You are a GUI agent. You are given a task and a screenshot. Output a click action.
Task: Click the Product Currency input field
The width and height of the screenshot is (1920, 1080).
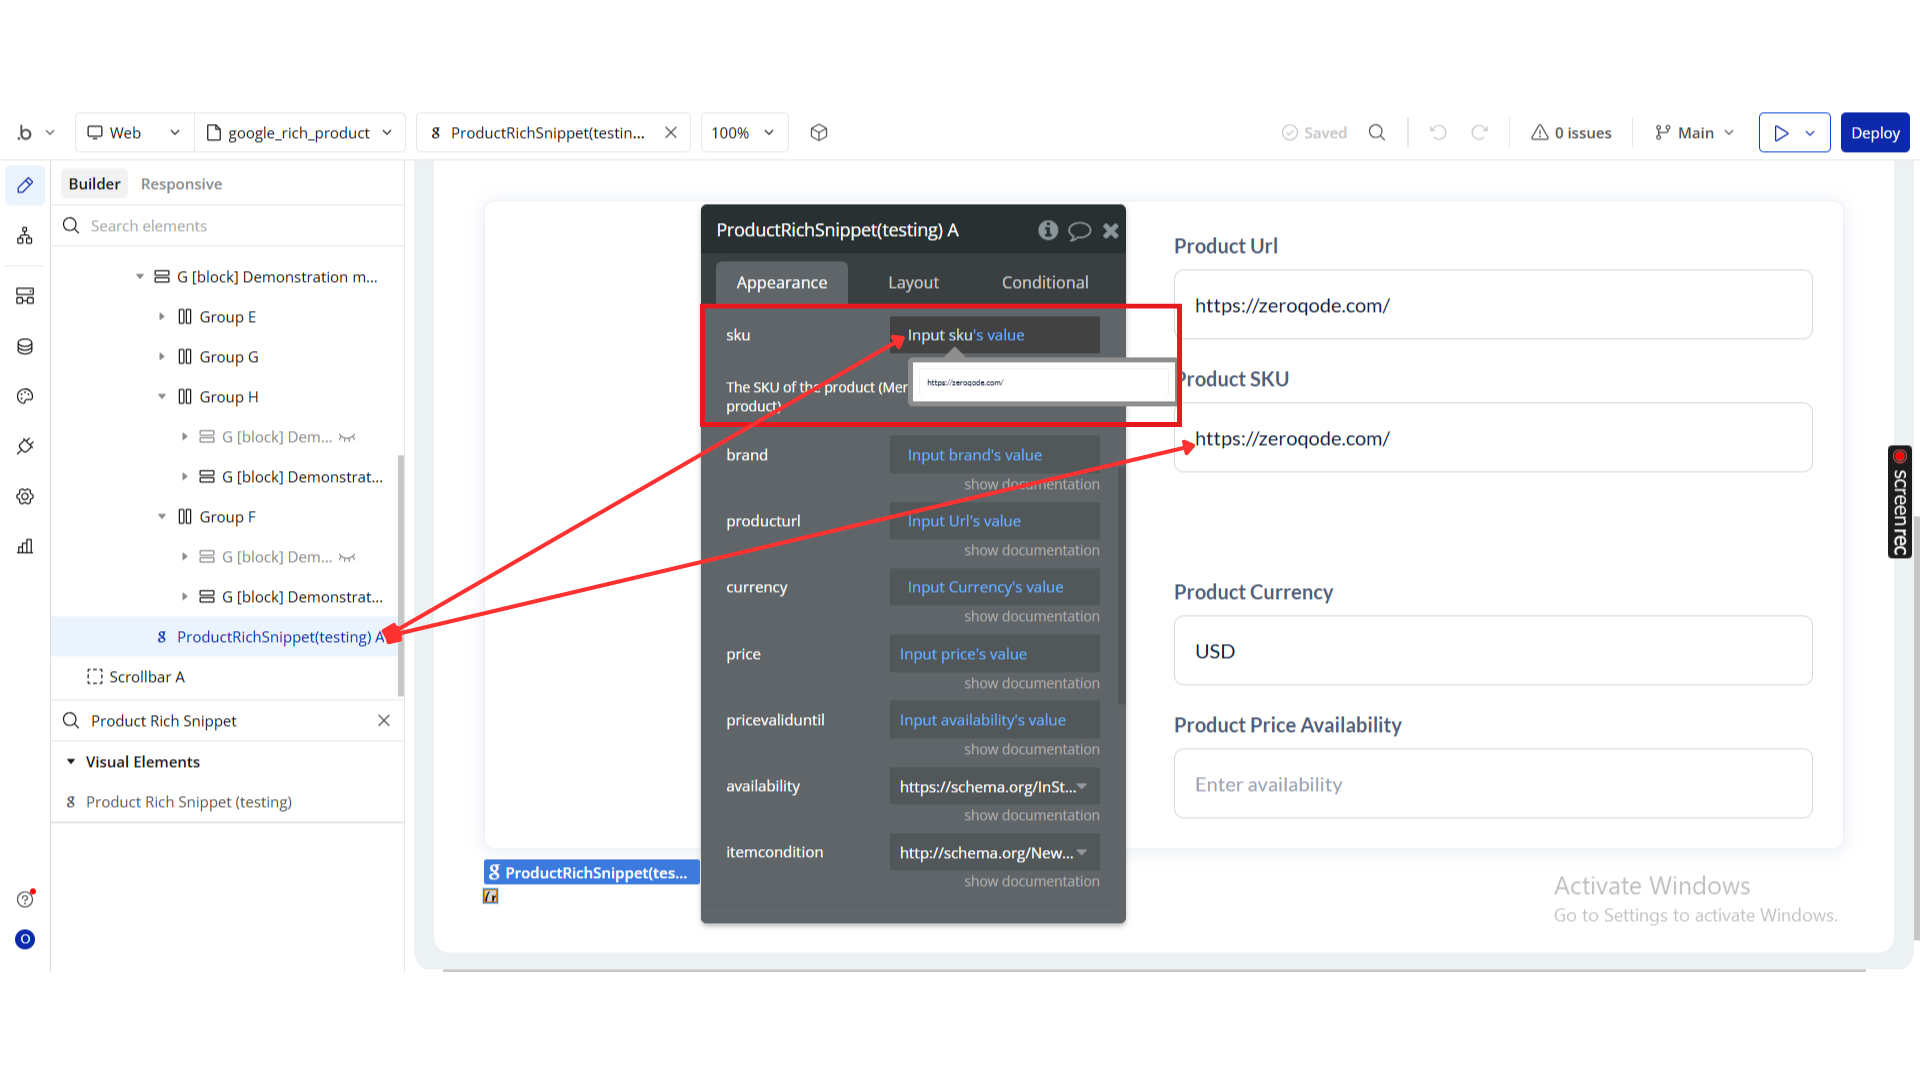[1492, 651]
